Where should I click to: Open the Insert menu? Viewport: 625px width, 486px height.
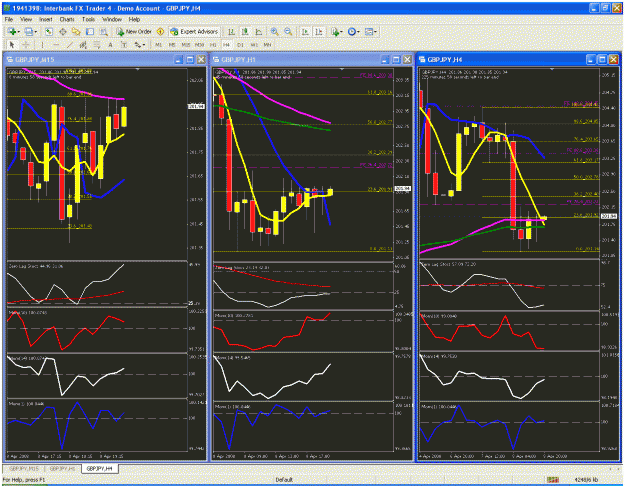click(x=45, y=19)
